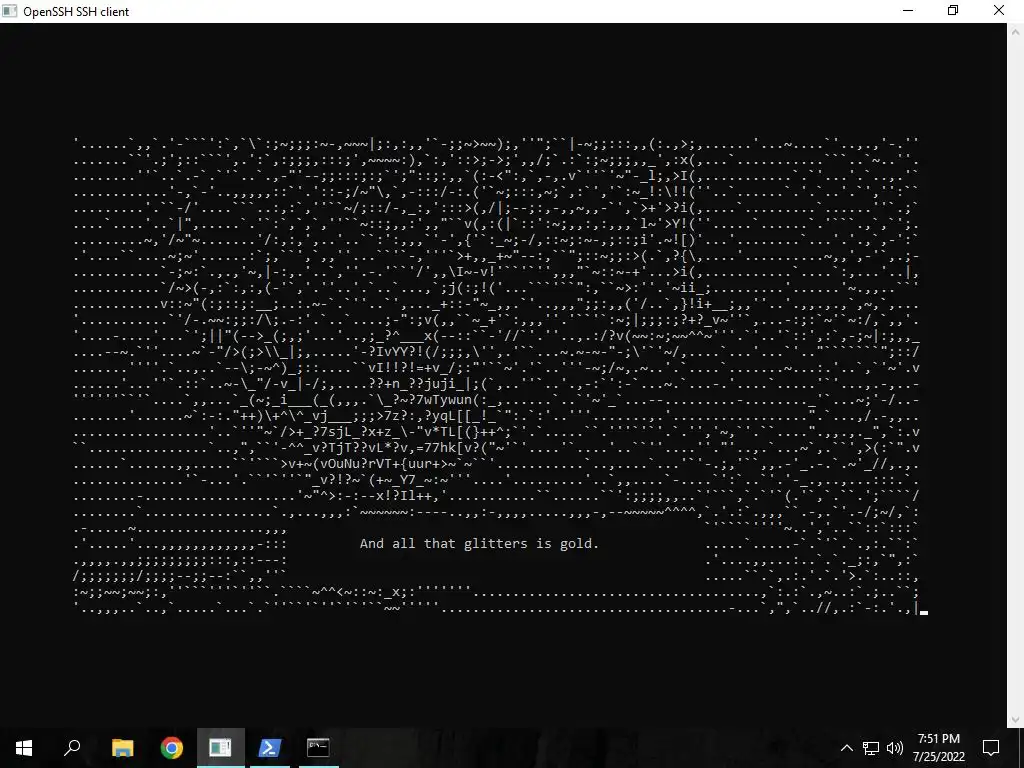Image resolution: width=1024 pixels, height=768 pixels.
Task: Select the taskbar app left of PowerShell
Action: [x=221, y=748]
